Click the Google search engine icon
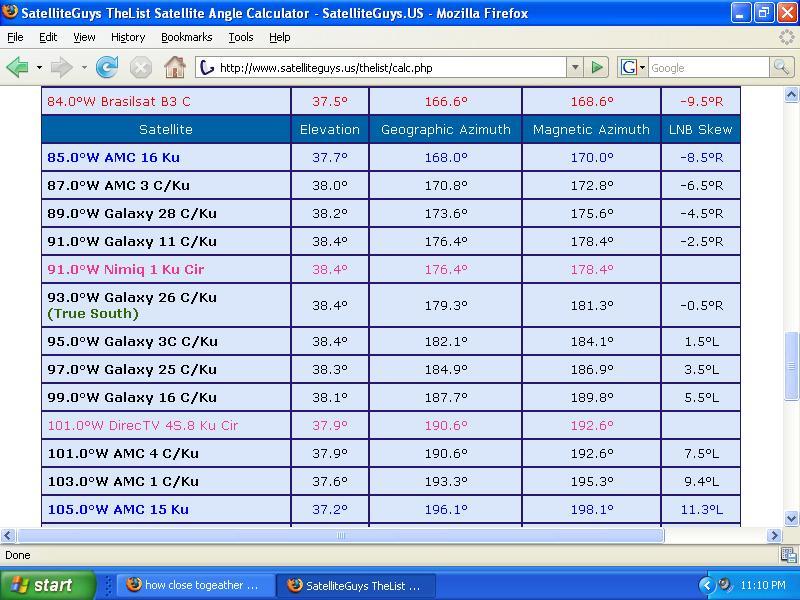 629,67
